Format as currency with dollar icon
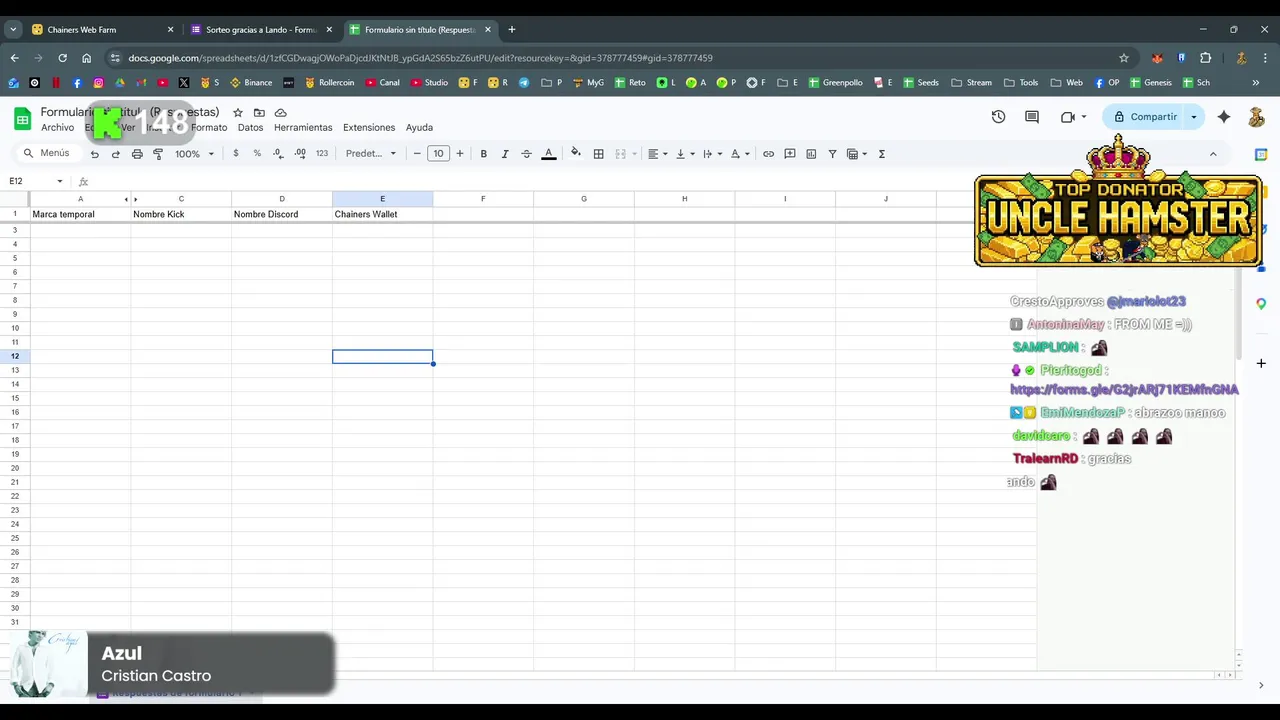The image size is (1280, 720). coord(236,154)
